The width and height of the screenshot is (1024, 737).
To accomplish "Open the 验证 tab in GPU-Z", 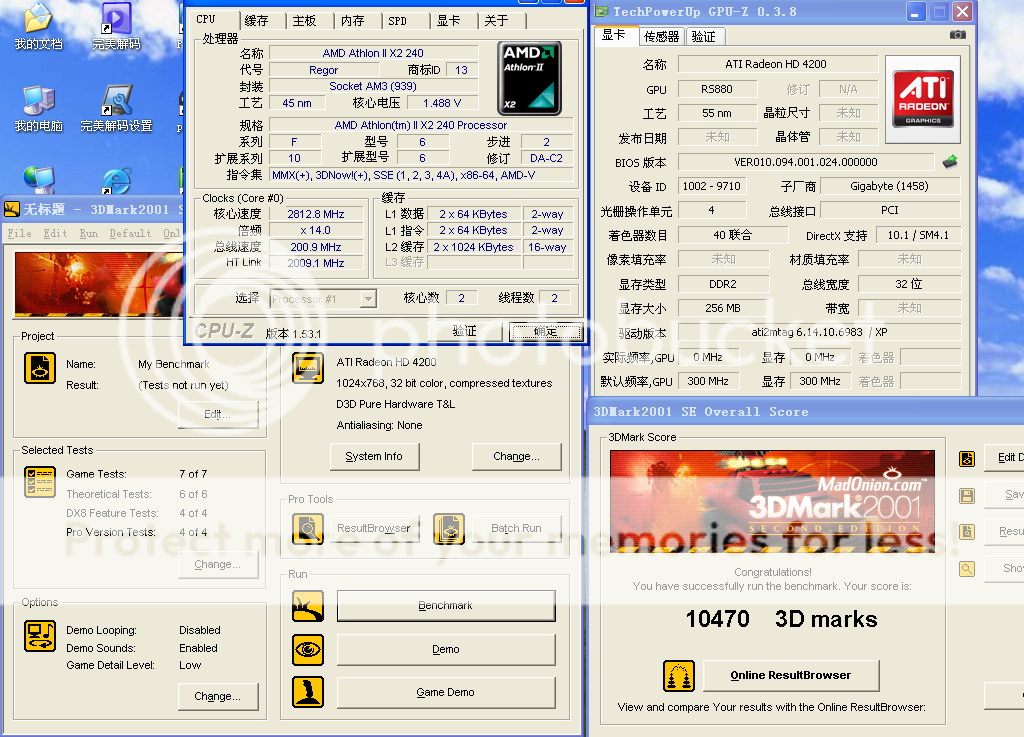I will tap(704, 37).
